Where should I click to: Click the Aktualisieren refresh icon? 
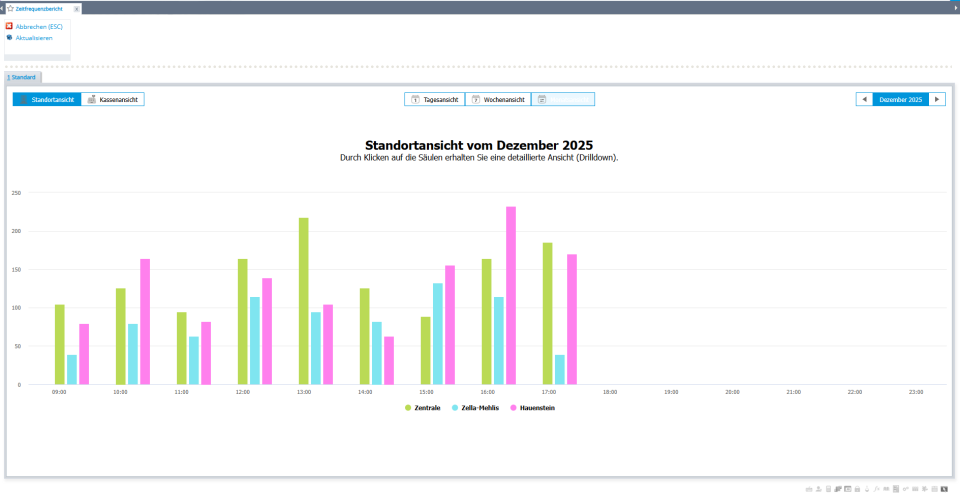pyautogui.click(x=9, y=38)
